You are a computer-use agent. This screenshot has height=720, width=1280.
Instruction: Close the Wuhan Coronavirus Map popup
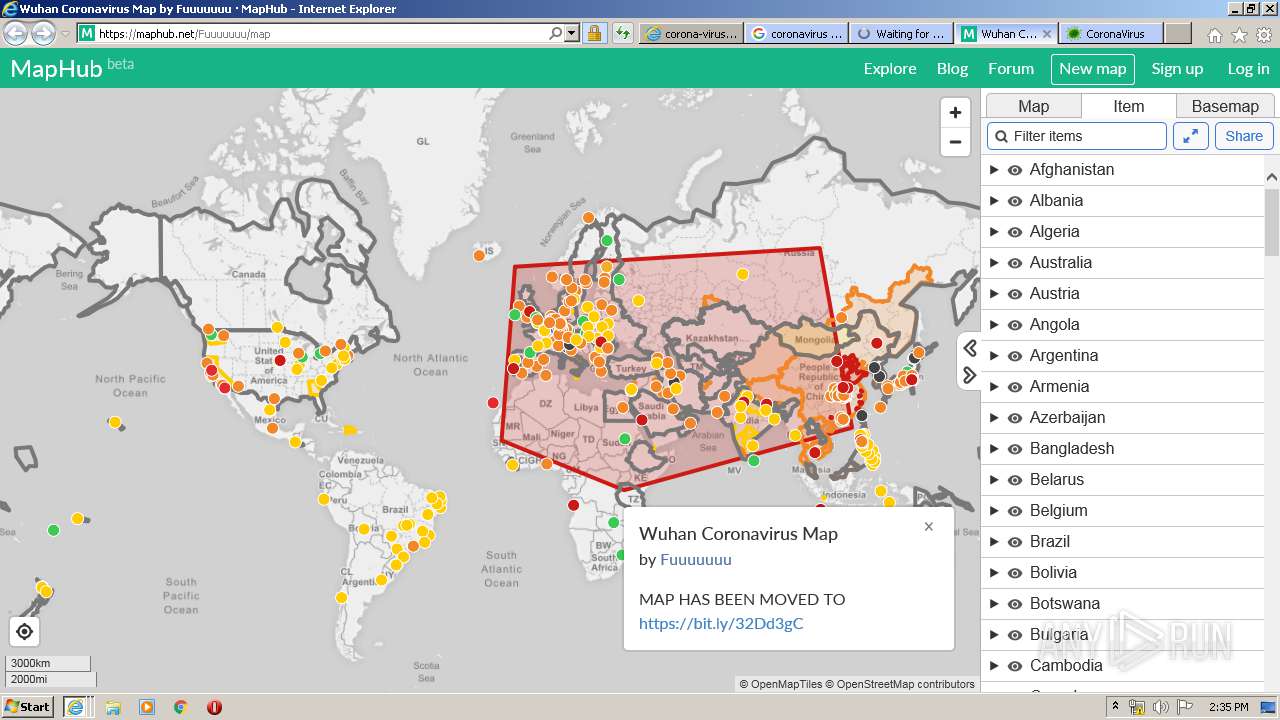(x=929, y=527)
